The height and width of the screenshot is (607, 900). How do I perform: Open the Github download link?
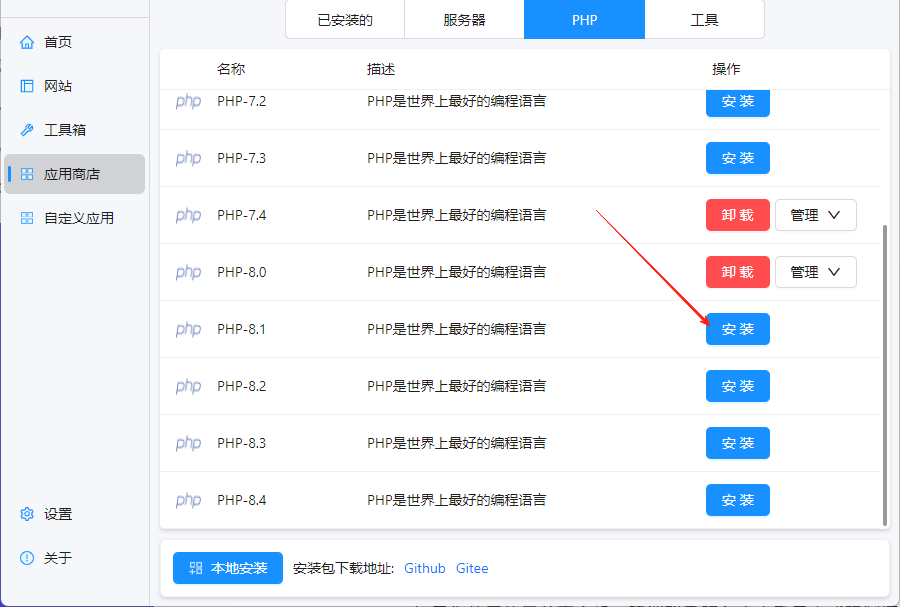(425, 568)
